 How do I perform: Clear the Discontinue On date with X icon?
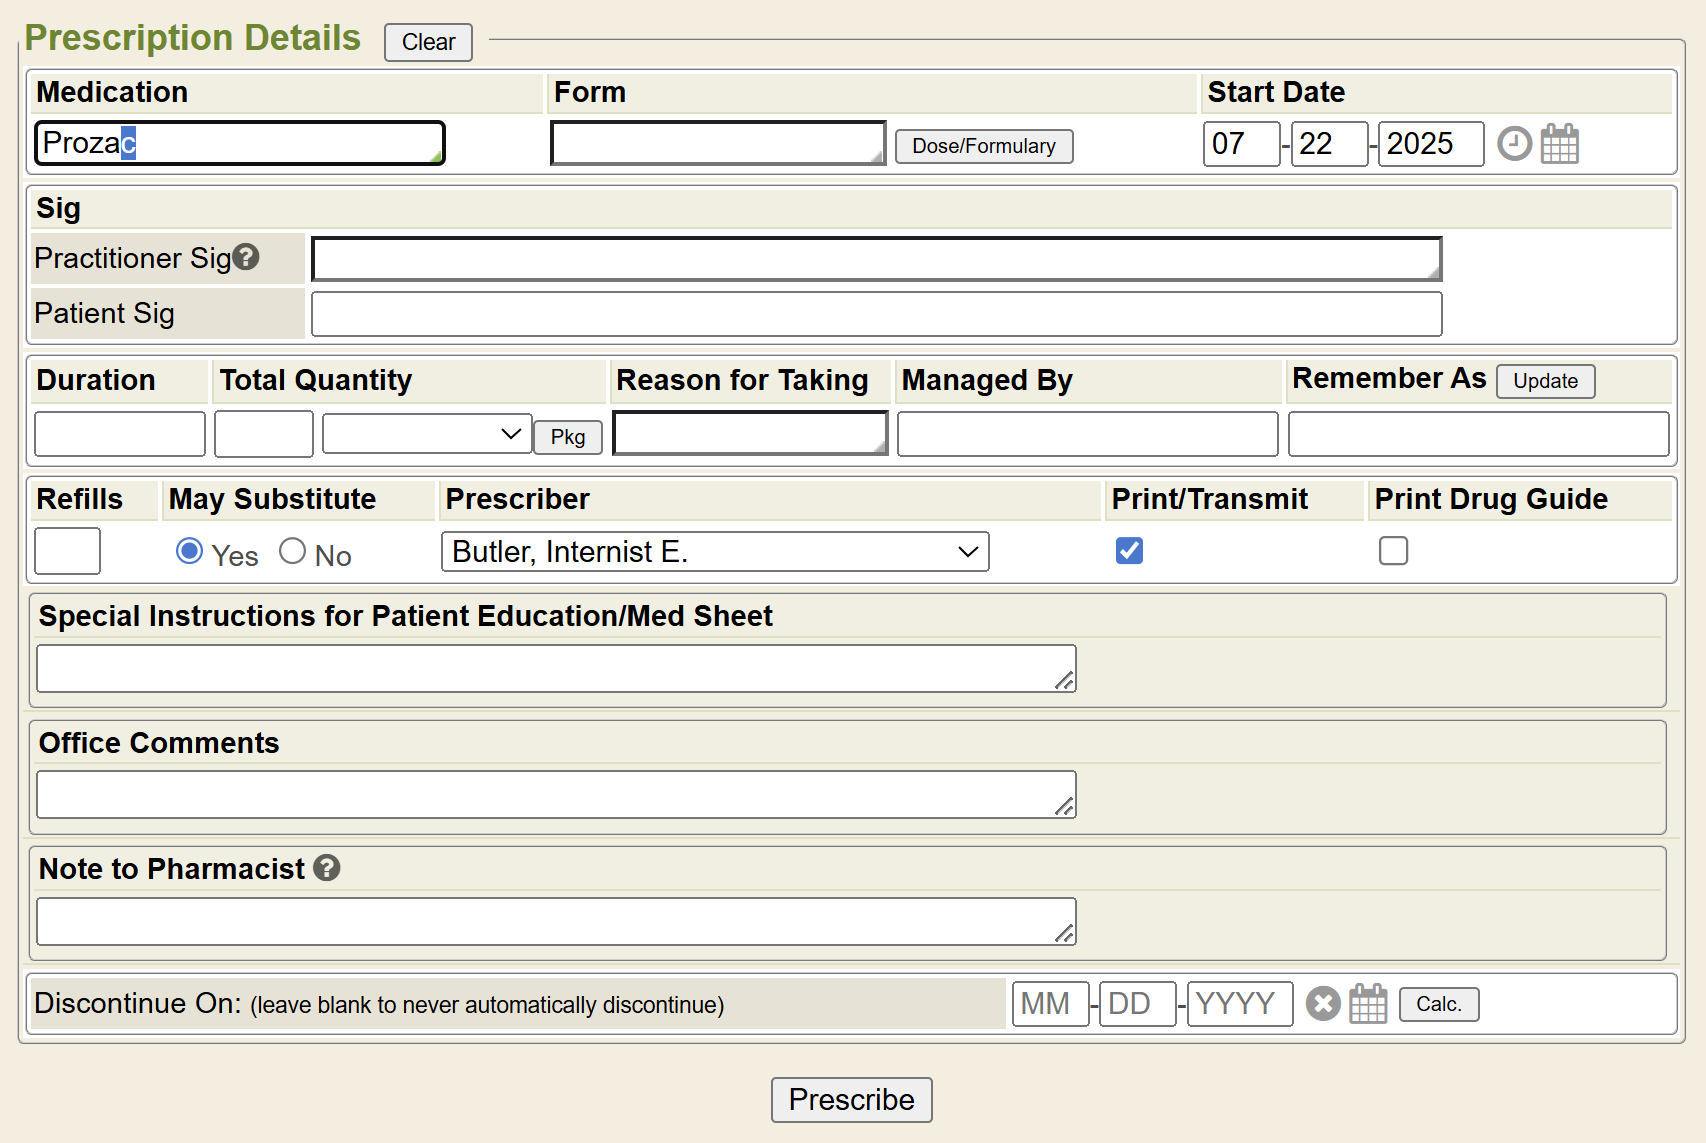tap(1322, 1003)
